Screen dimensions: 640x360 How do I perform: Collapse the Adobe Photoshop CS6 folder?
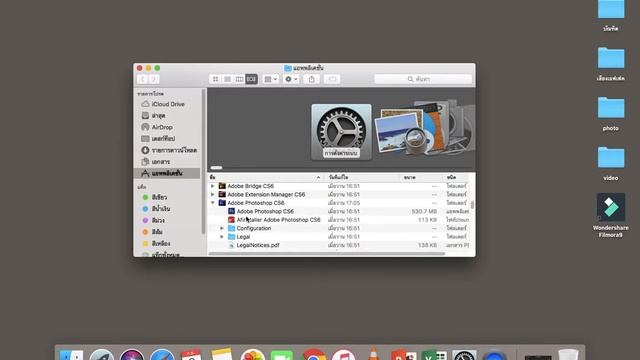point(212,203)
